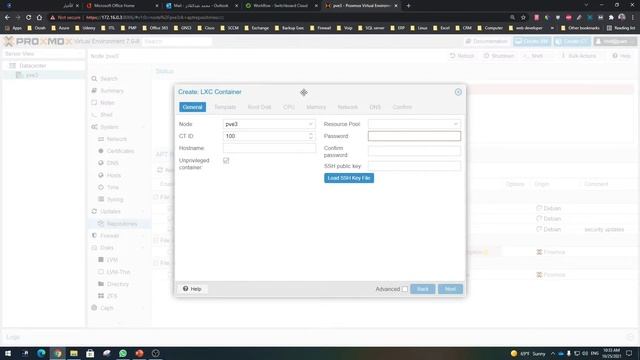Click the Reboot button for the node
Screen dimensions: 640x360
point(462,56)
